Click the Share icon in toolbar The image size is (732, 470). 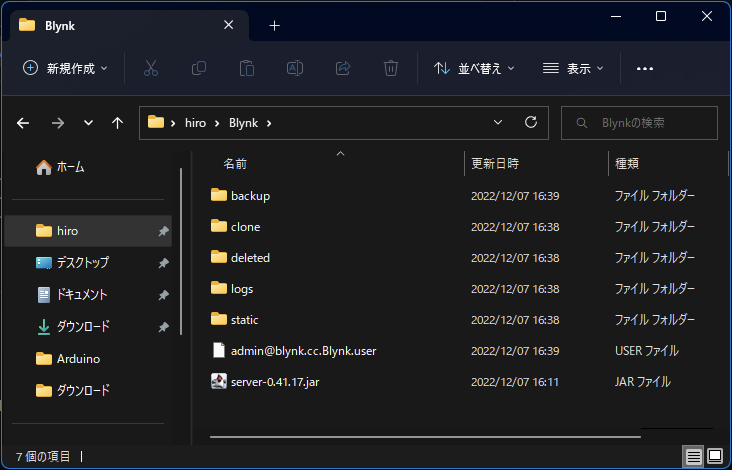point(343,69)
